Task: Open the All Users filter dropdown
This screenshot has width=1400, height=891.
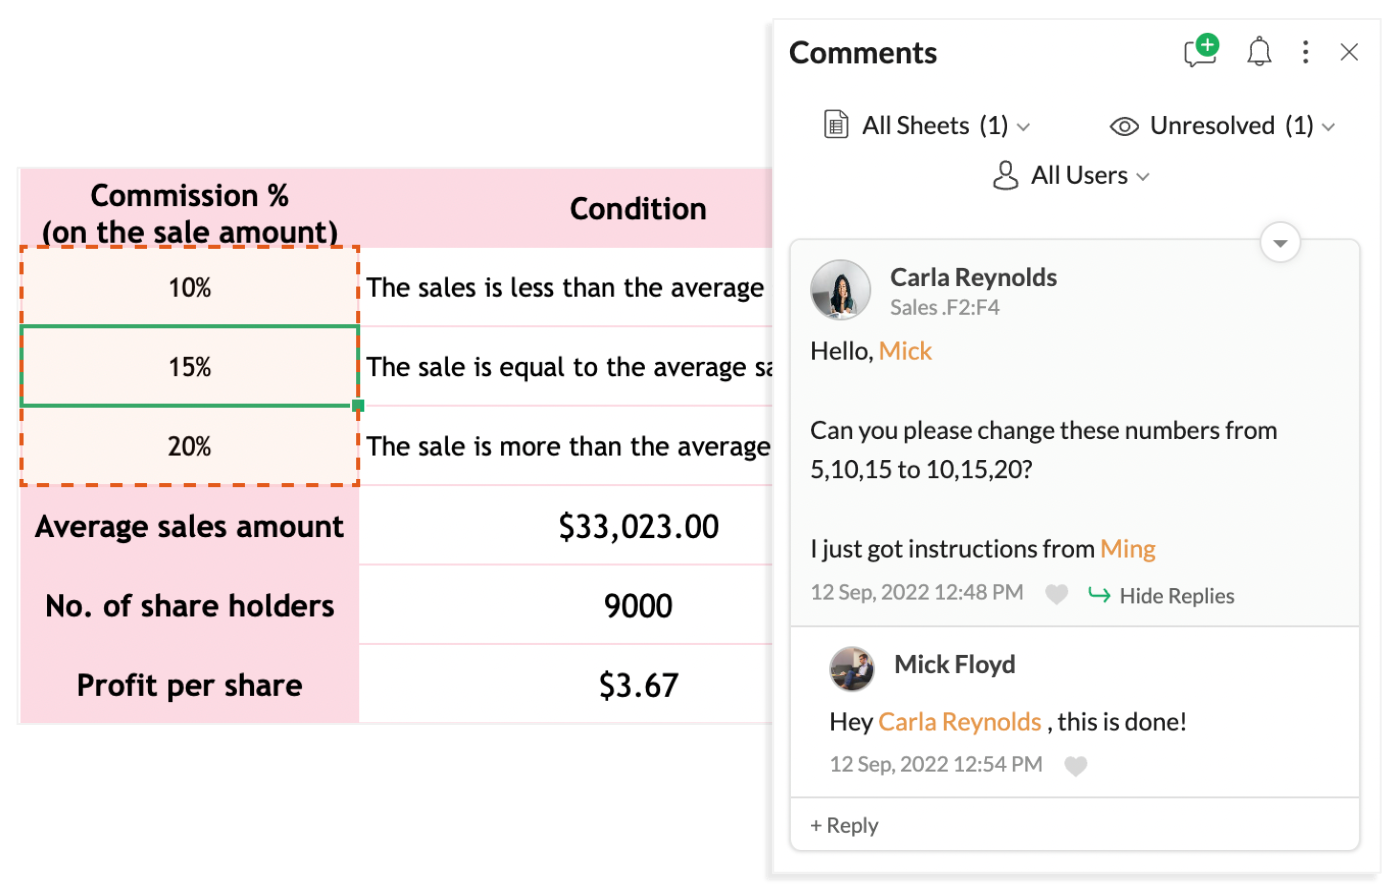Action: coord(1071,176)
